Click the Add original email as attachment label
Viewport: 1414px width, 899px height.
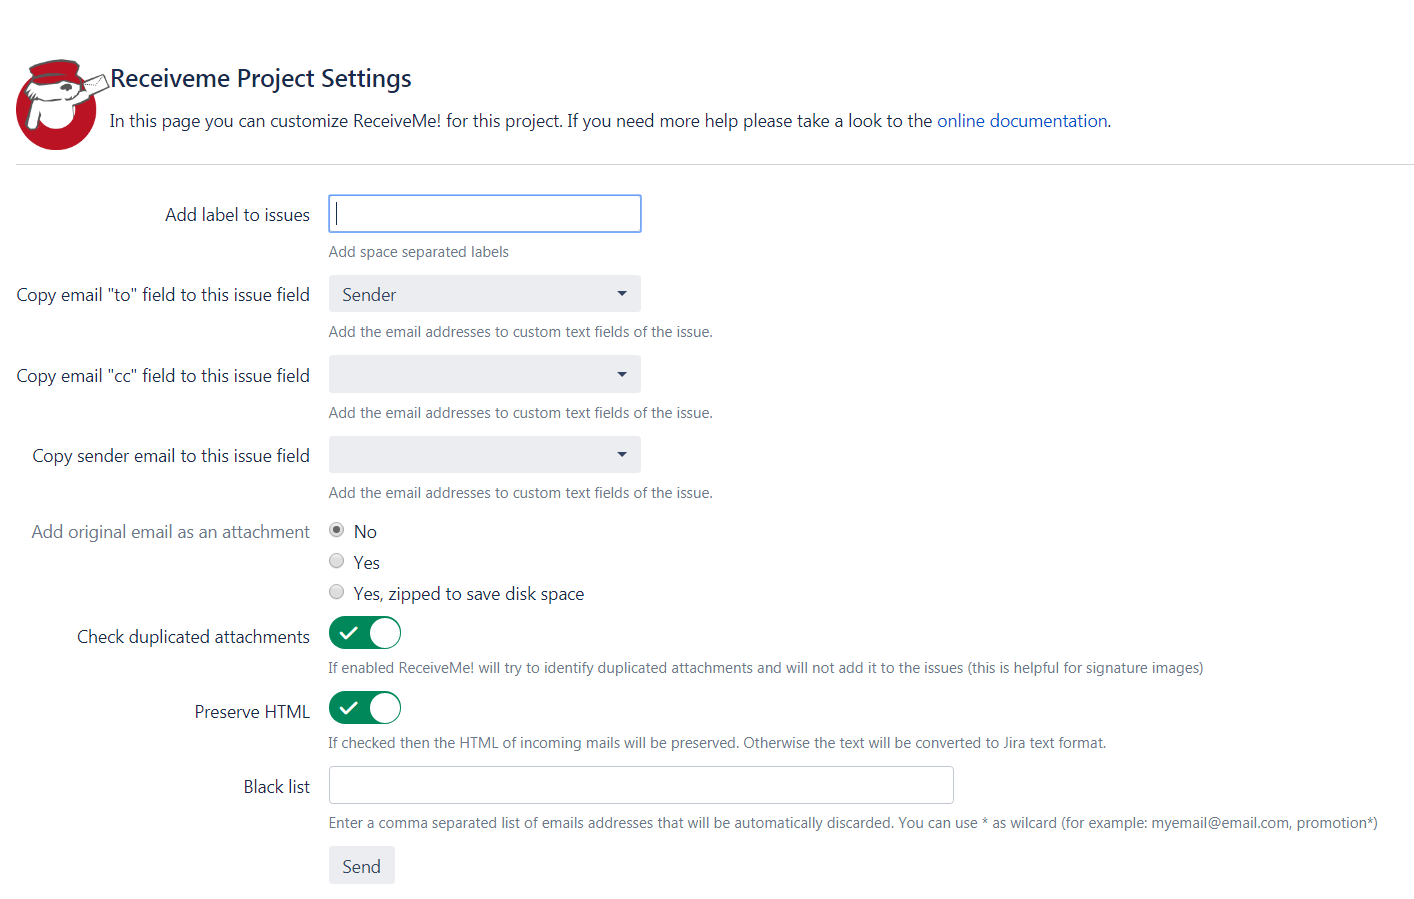tap(171, 532)
